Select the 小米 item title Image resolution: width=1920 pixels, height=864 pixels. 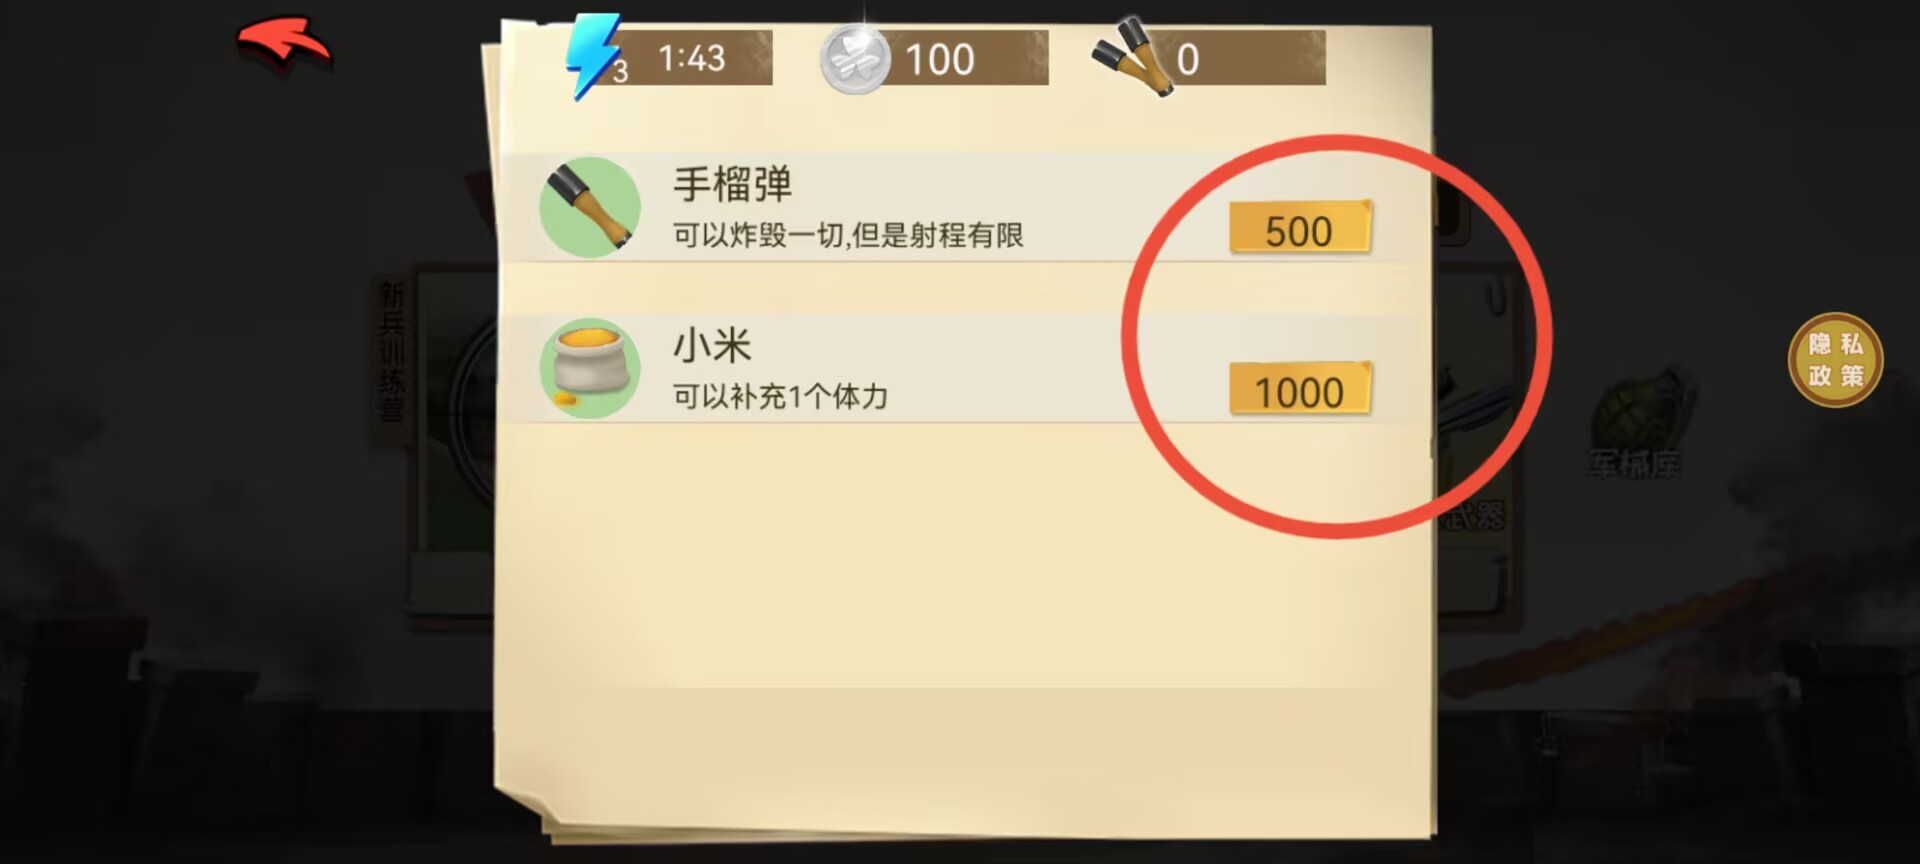712,346
